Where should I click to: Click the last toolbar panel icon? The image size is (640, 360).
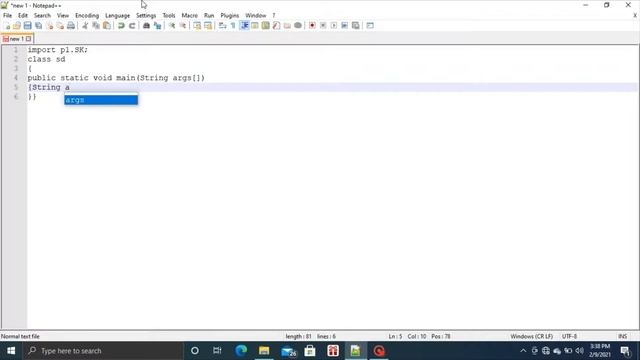tap(370, 26)
